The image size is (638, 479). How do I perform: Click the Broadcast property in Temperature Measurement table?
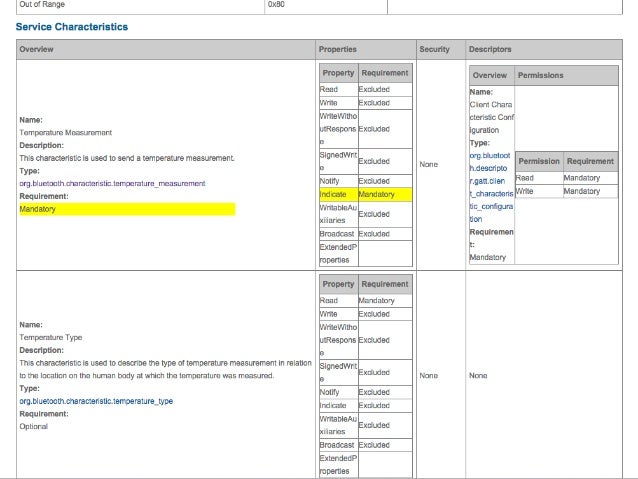pos(337,234)
